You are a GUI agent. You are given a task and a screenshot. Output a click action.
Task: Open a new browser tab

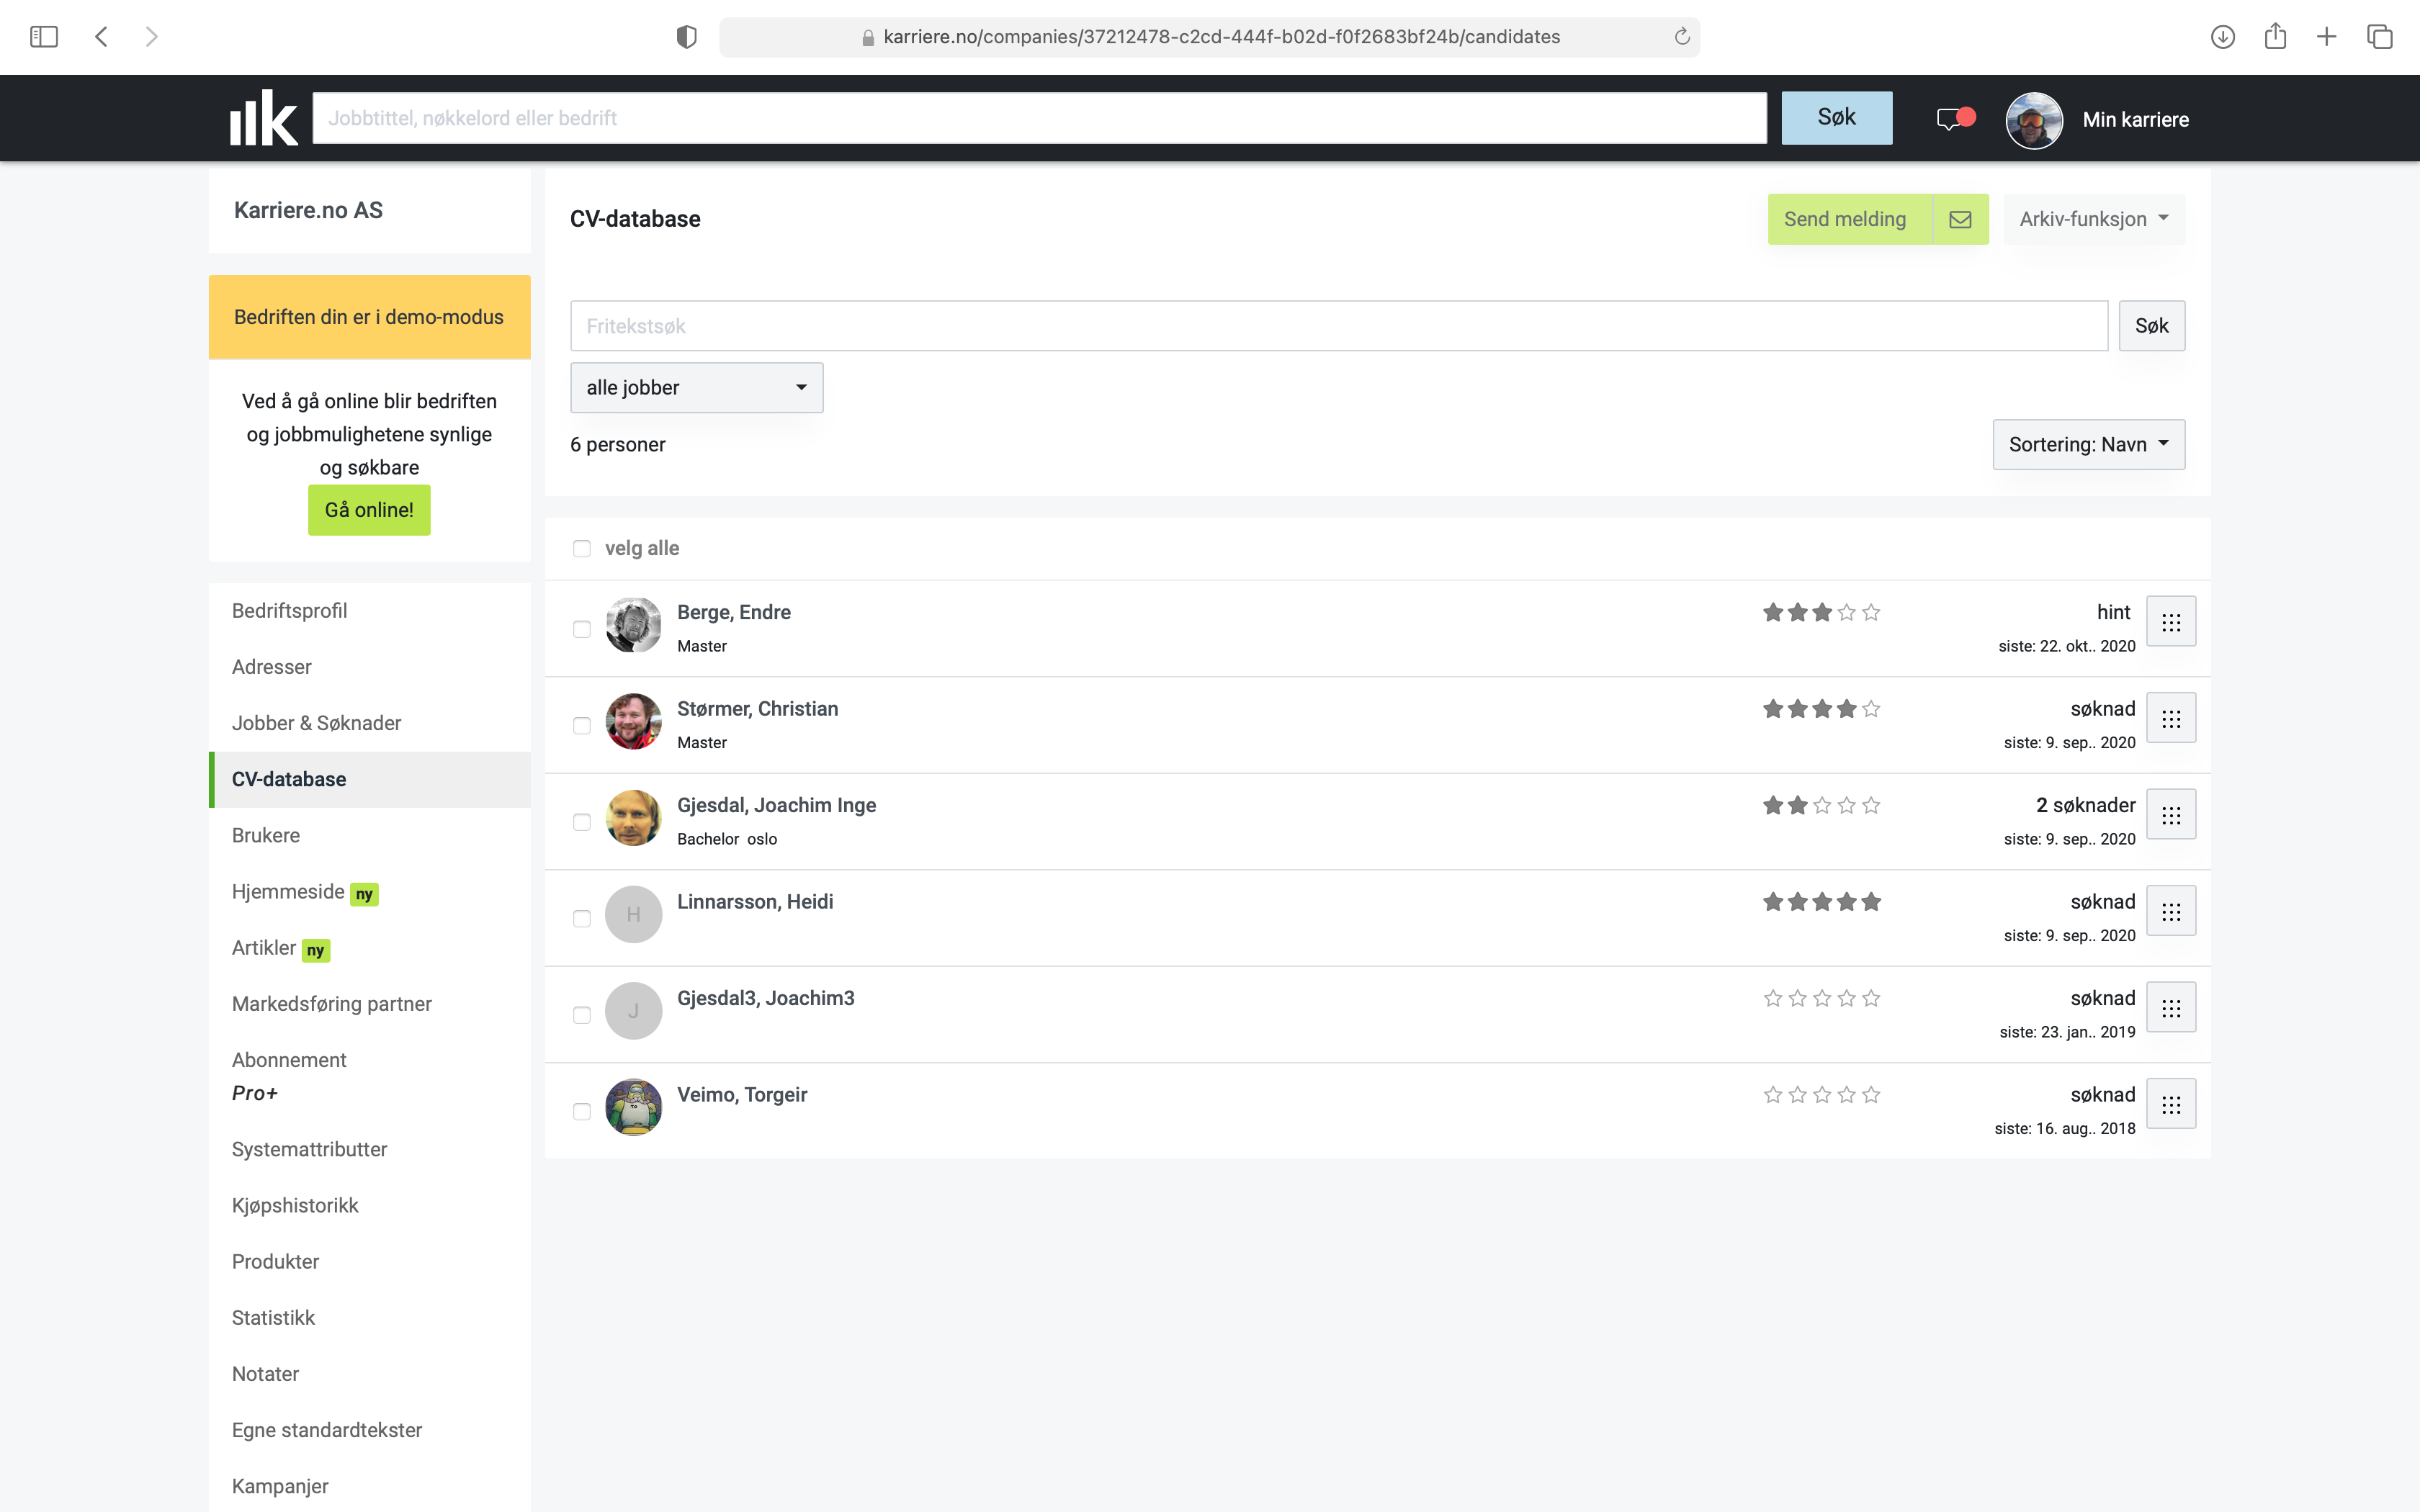pos(2327,37)
